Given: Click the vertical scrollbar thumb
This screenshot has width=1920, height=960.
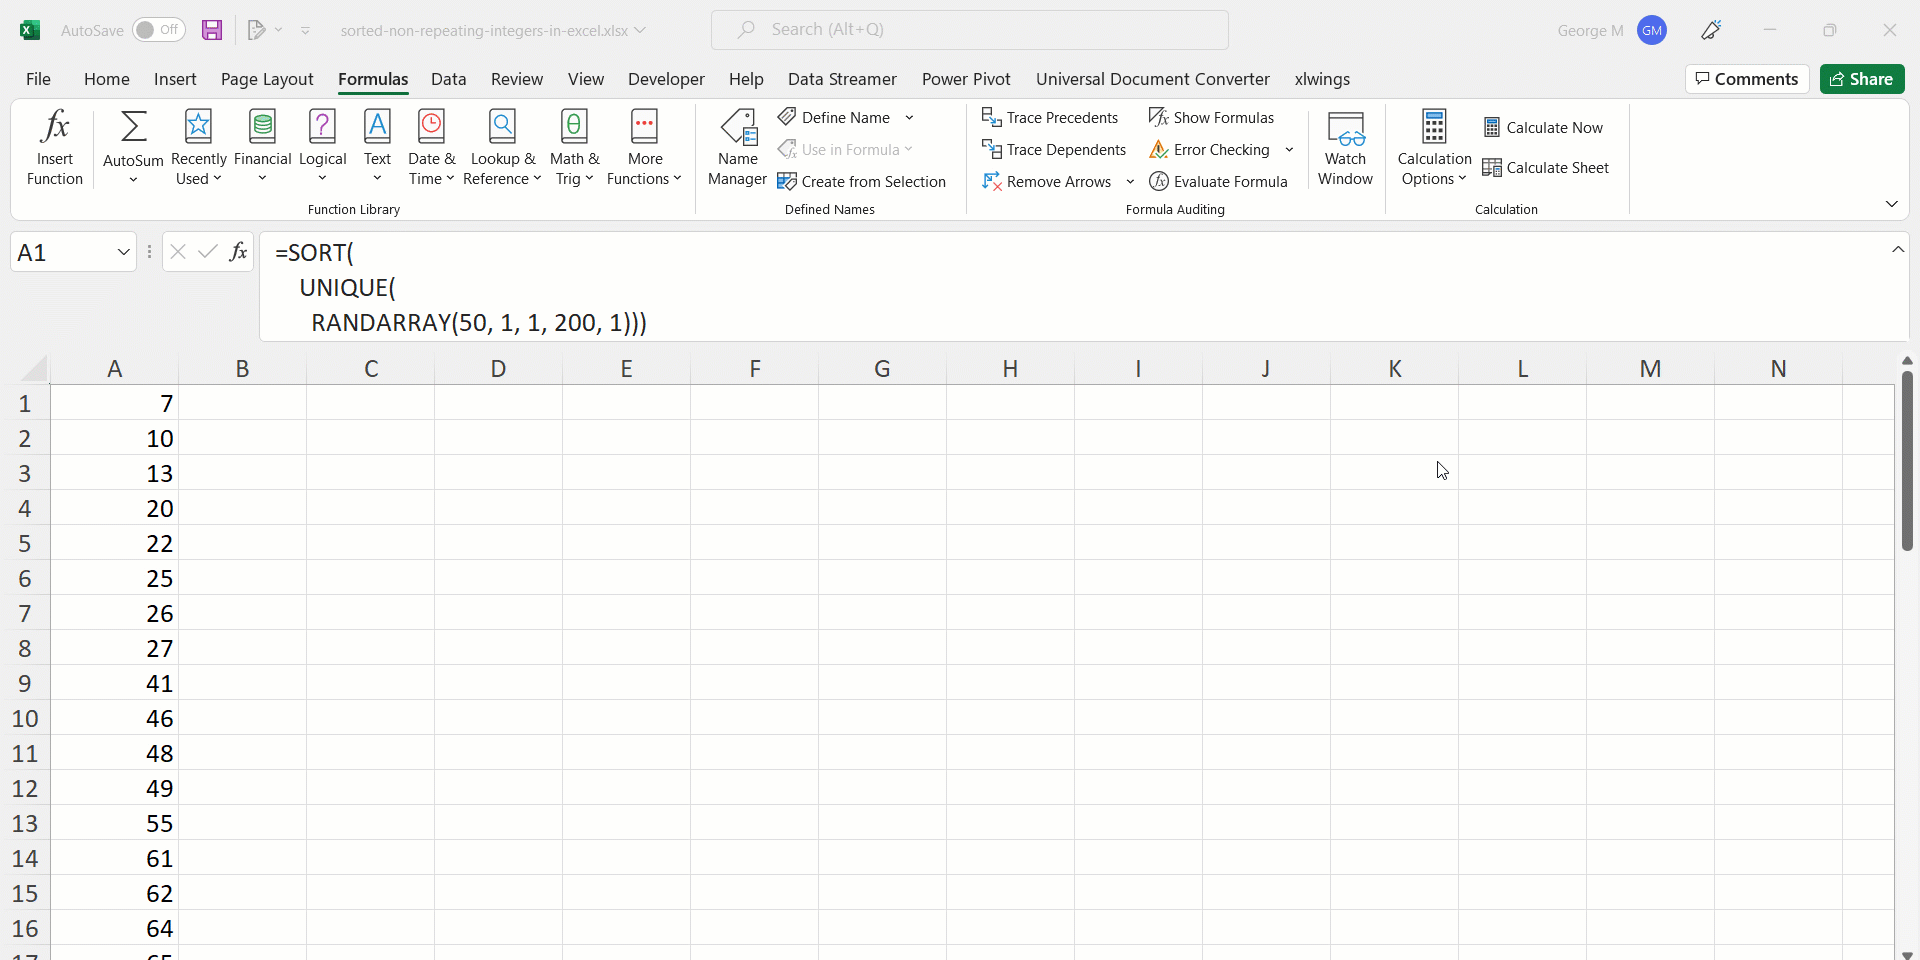Looking at the screenshot, I should tap(1907, 460).
